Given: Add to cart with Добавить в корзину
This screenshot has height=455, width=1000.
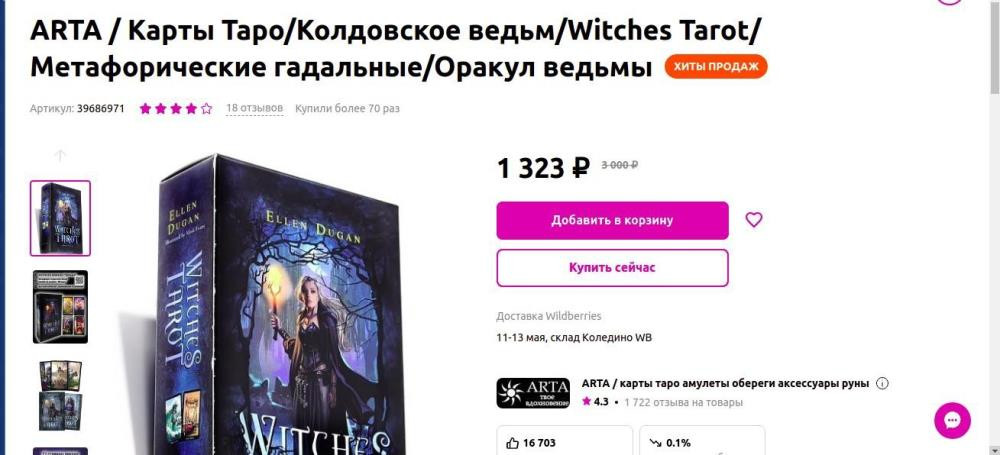Looking at the screenshot, I should click(x=612, y=221).
